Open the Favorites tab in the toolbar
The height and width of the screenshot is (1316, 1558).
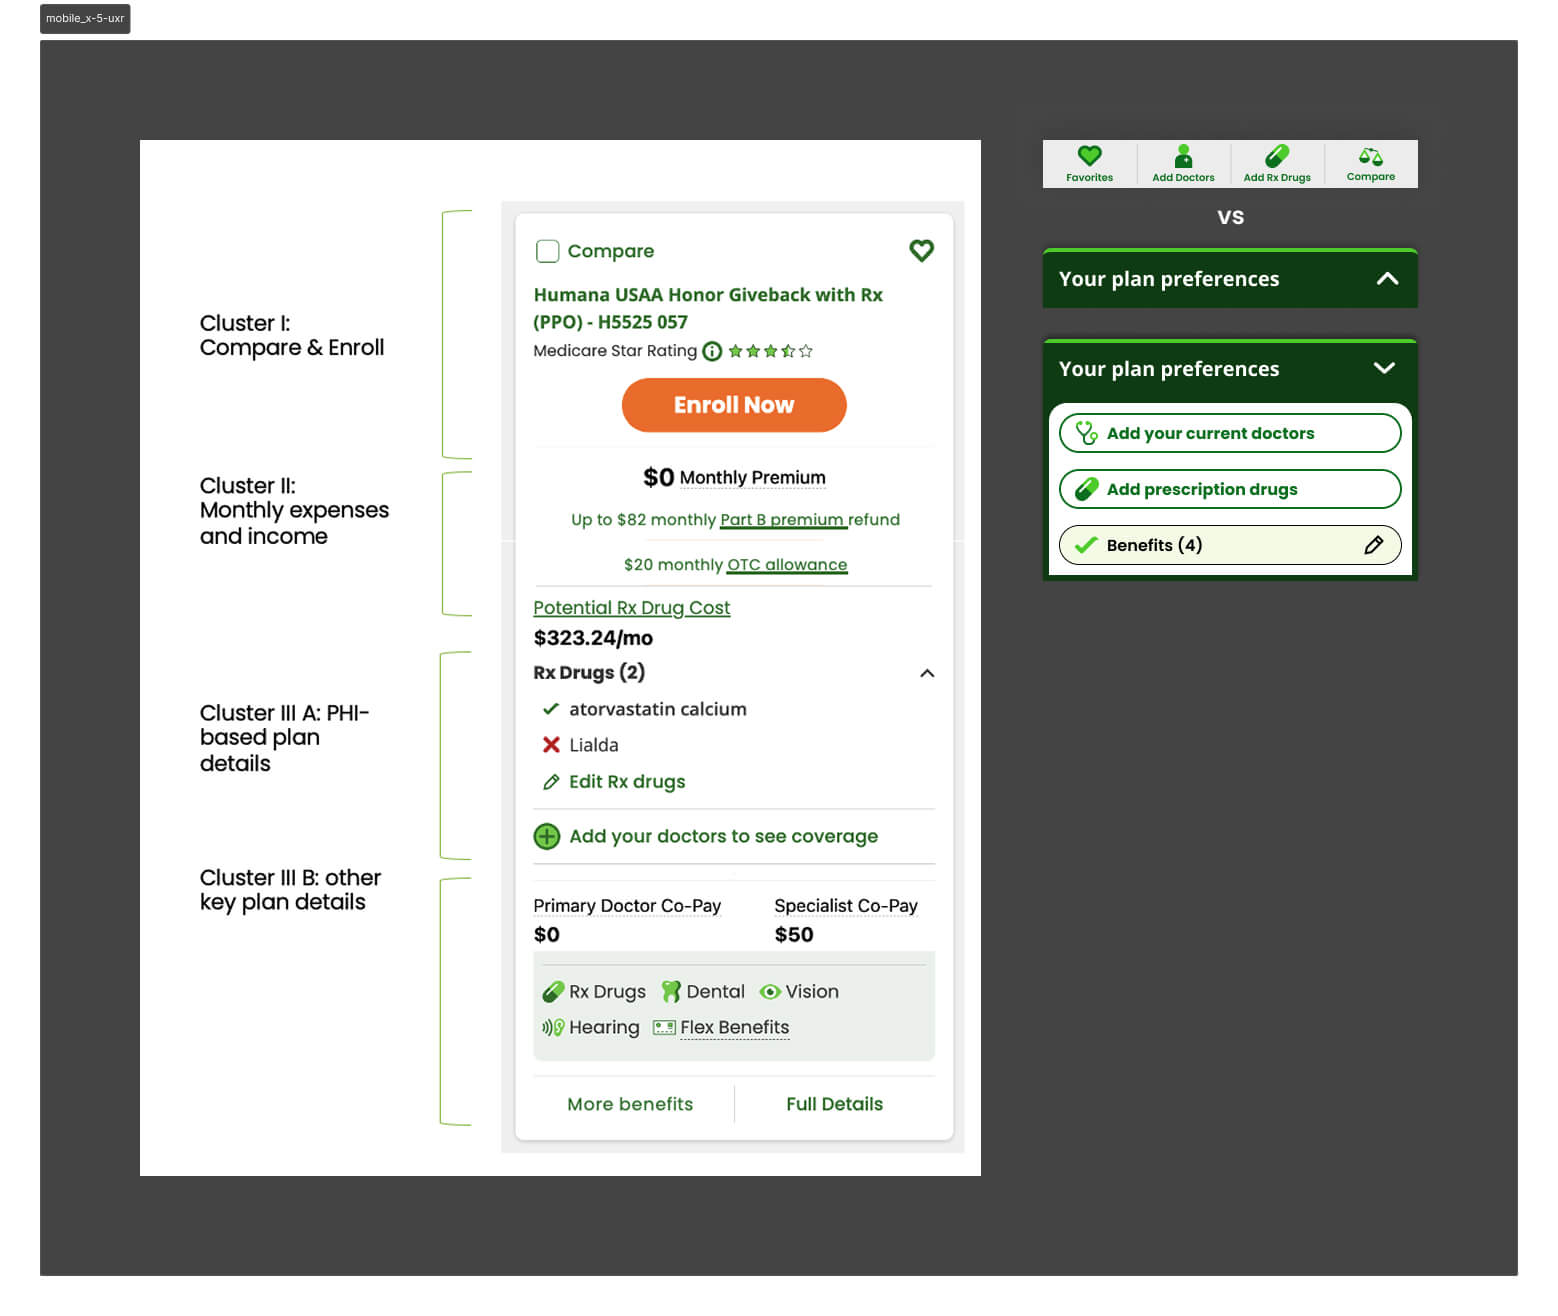pyautogui.click(x=1089, y=164)
